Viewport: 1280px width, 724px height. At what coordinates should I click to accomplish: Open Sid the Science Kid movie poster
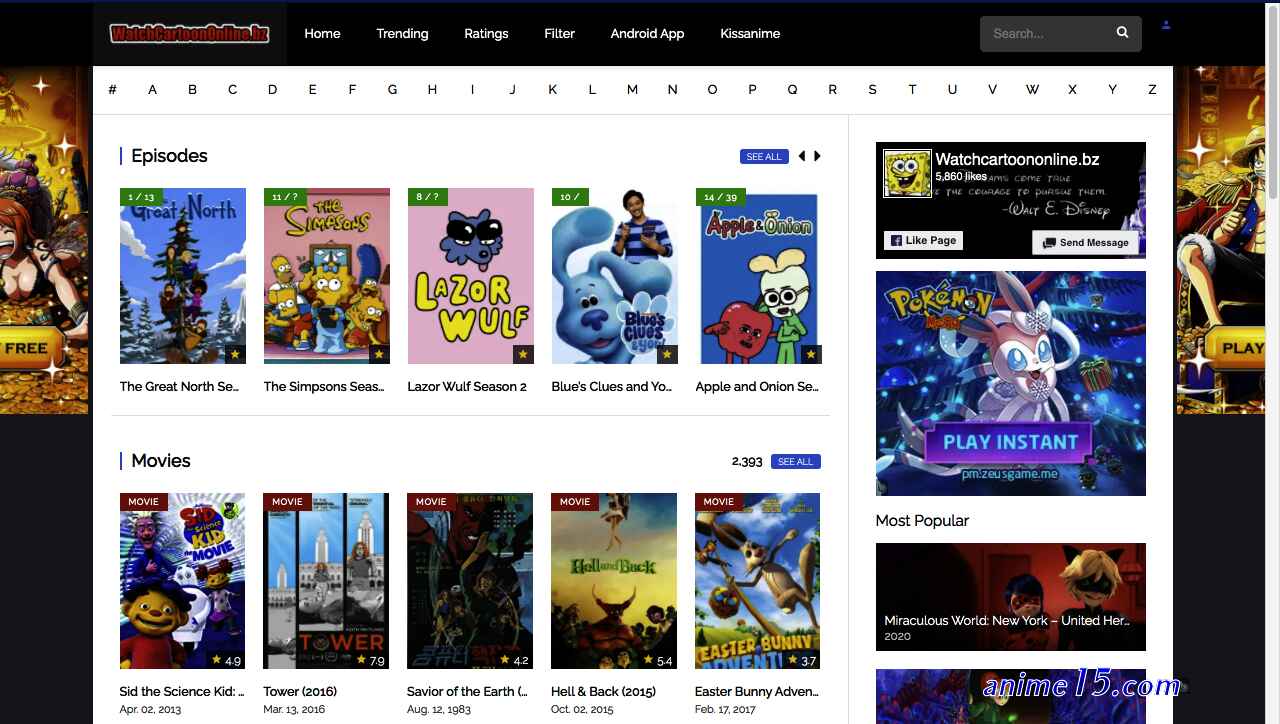(183, 581)
